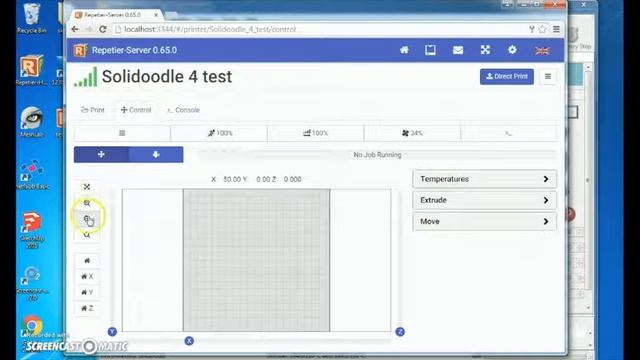Zoom in on the bed view

tap(87, 203)
